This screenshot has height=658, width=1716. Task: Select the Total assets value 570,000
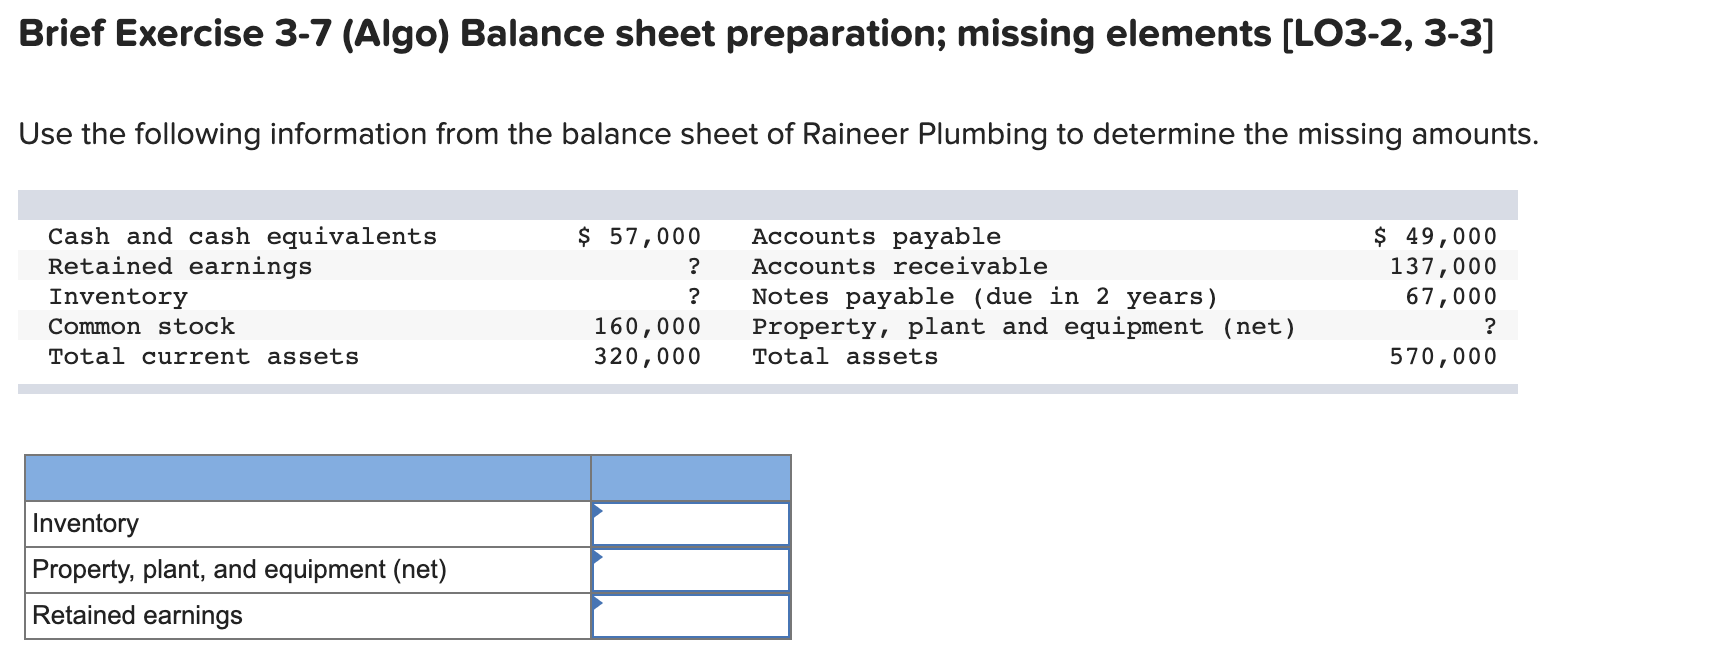point(1443,356)
